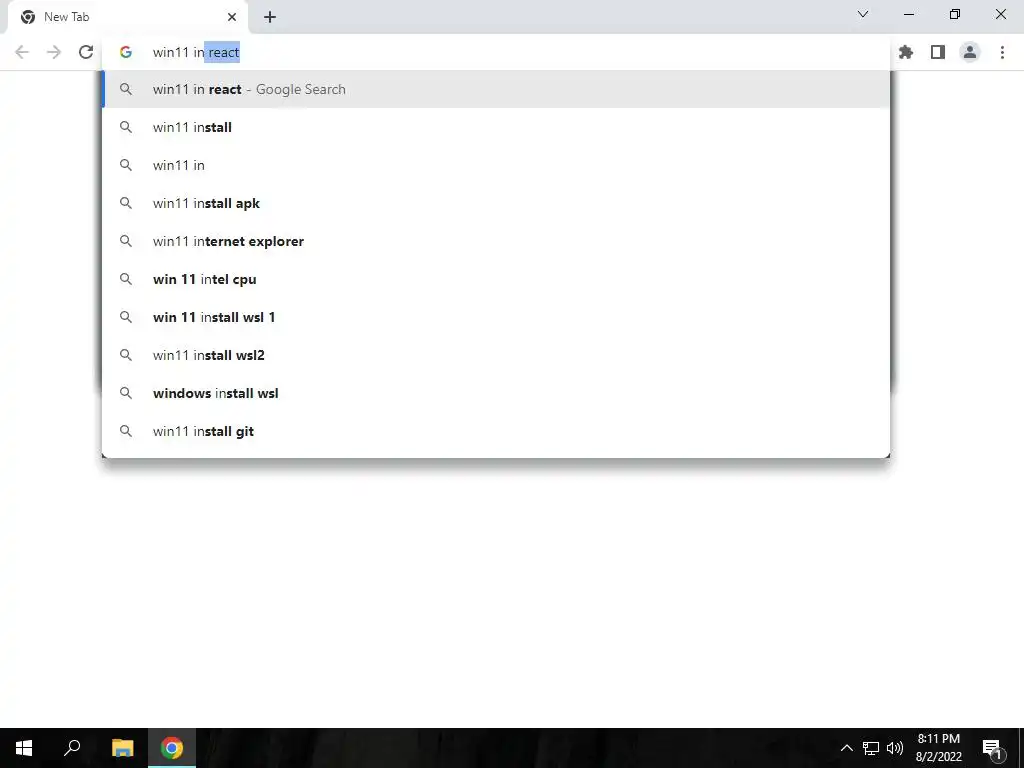This screenshot has height=768, width=1024.
Task: Open the network status tray icon
Action: tap(871, 748)
